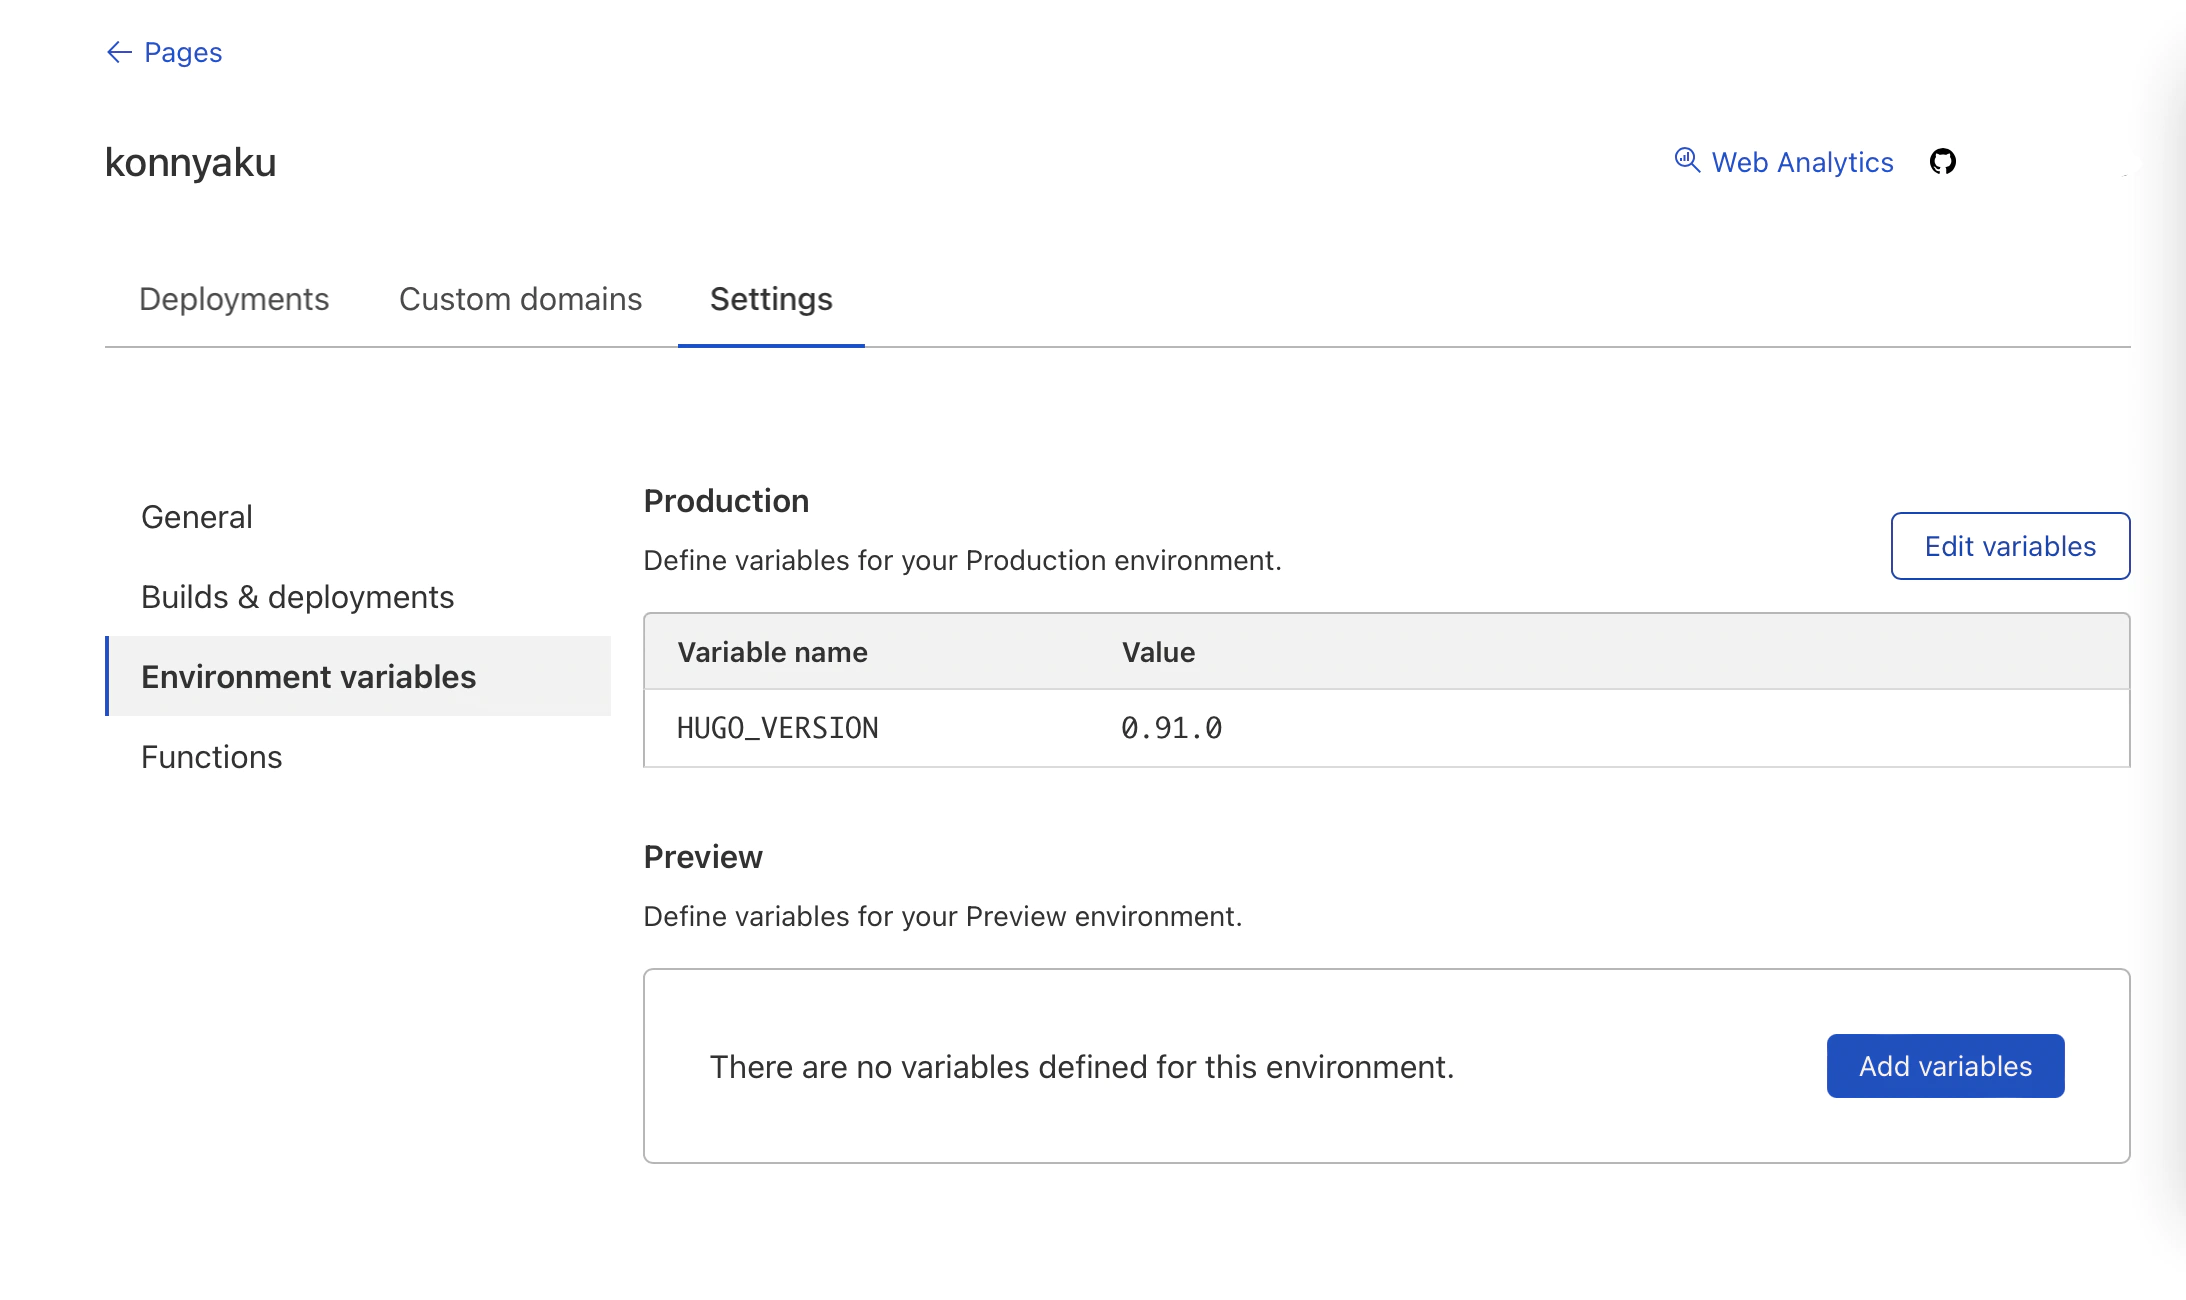2186x1300 pixels.
Task: Go back to the Pages link
Action: pos(183,52)
